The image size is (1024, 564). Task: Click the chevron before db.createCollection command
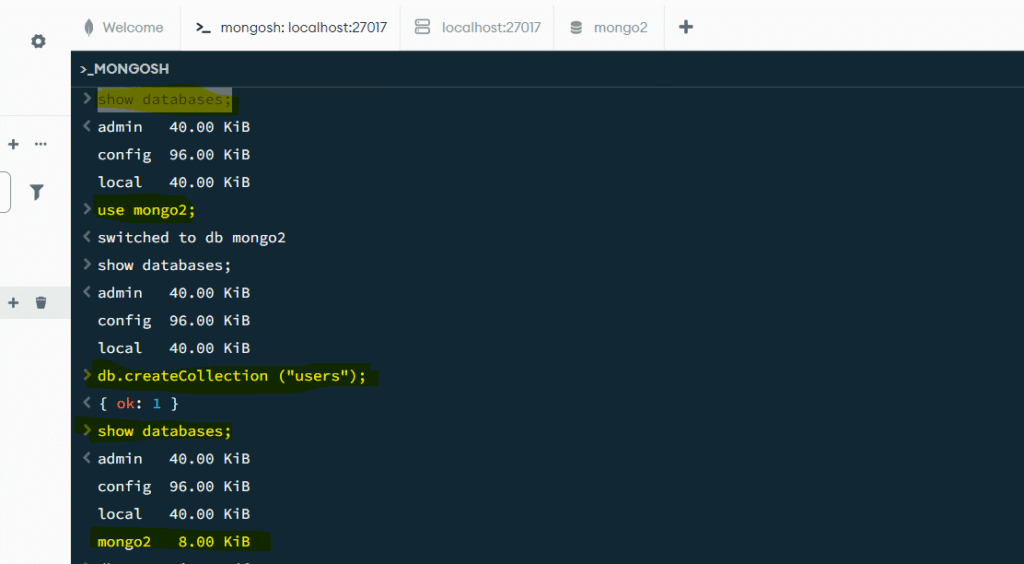(87, 375)
